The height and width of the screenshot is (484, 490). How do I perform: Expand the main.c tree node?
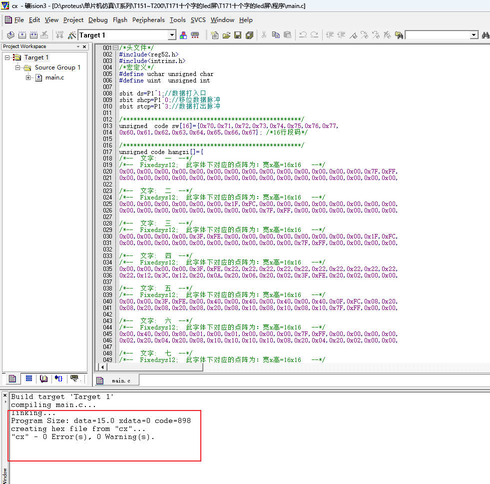pos(28,78)
